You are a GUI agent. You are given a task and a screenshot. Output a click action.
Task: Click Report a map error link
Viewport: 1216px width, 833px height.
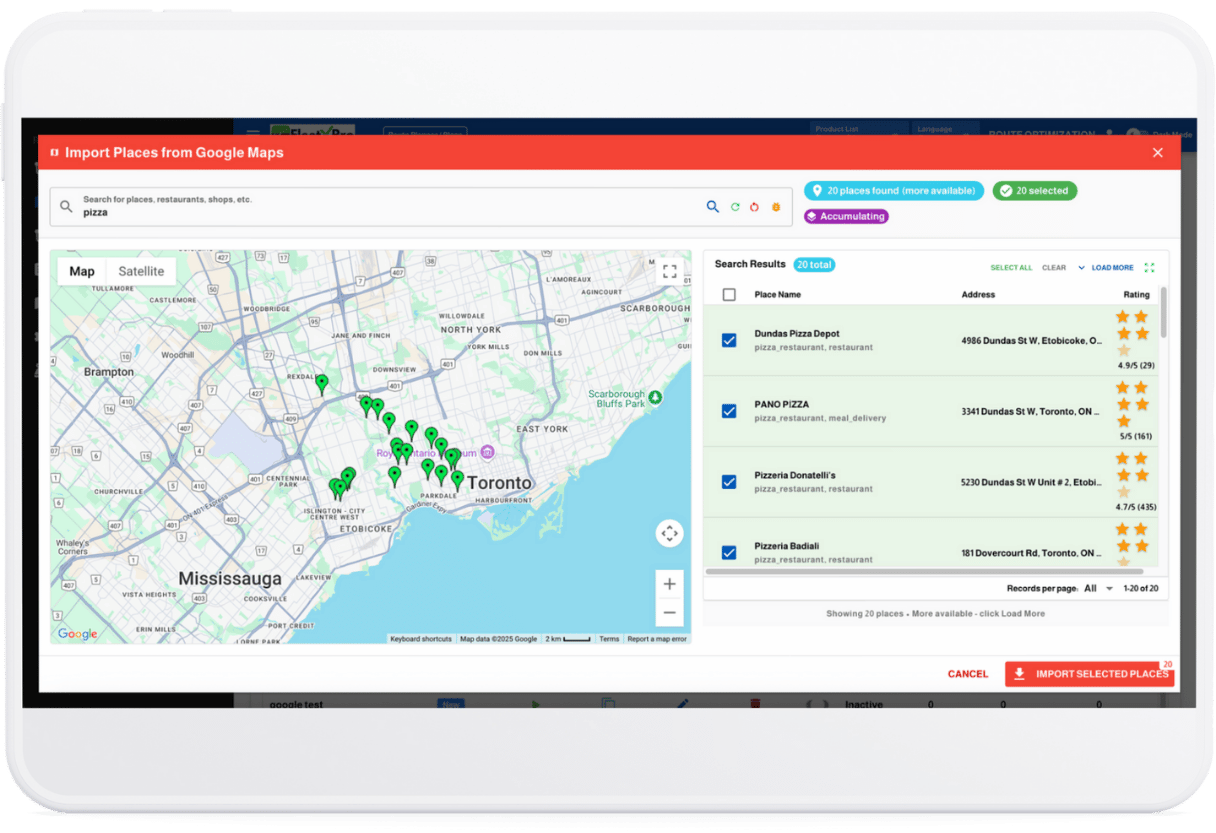click(x=657, y=639)
